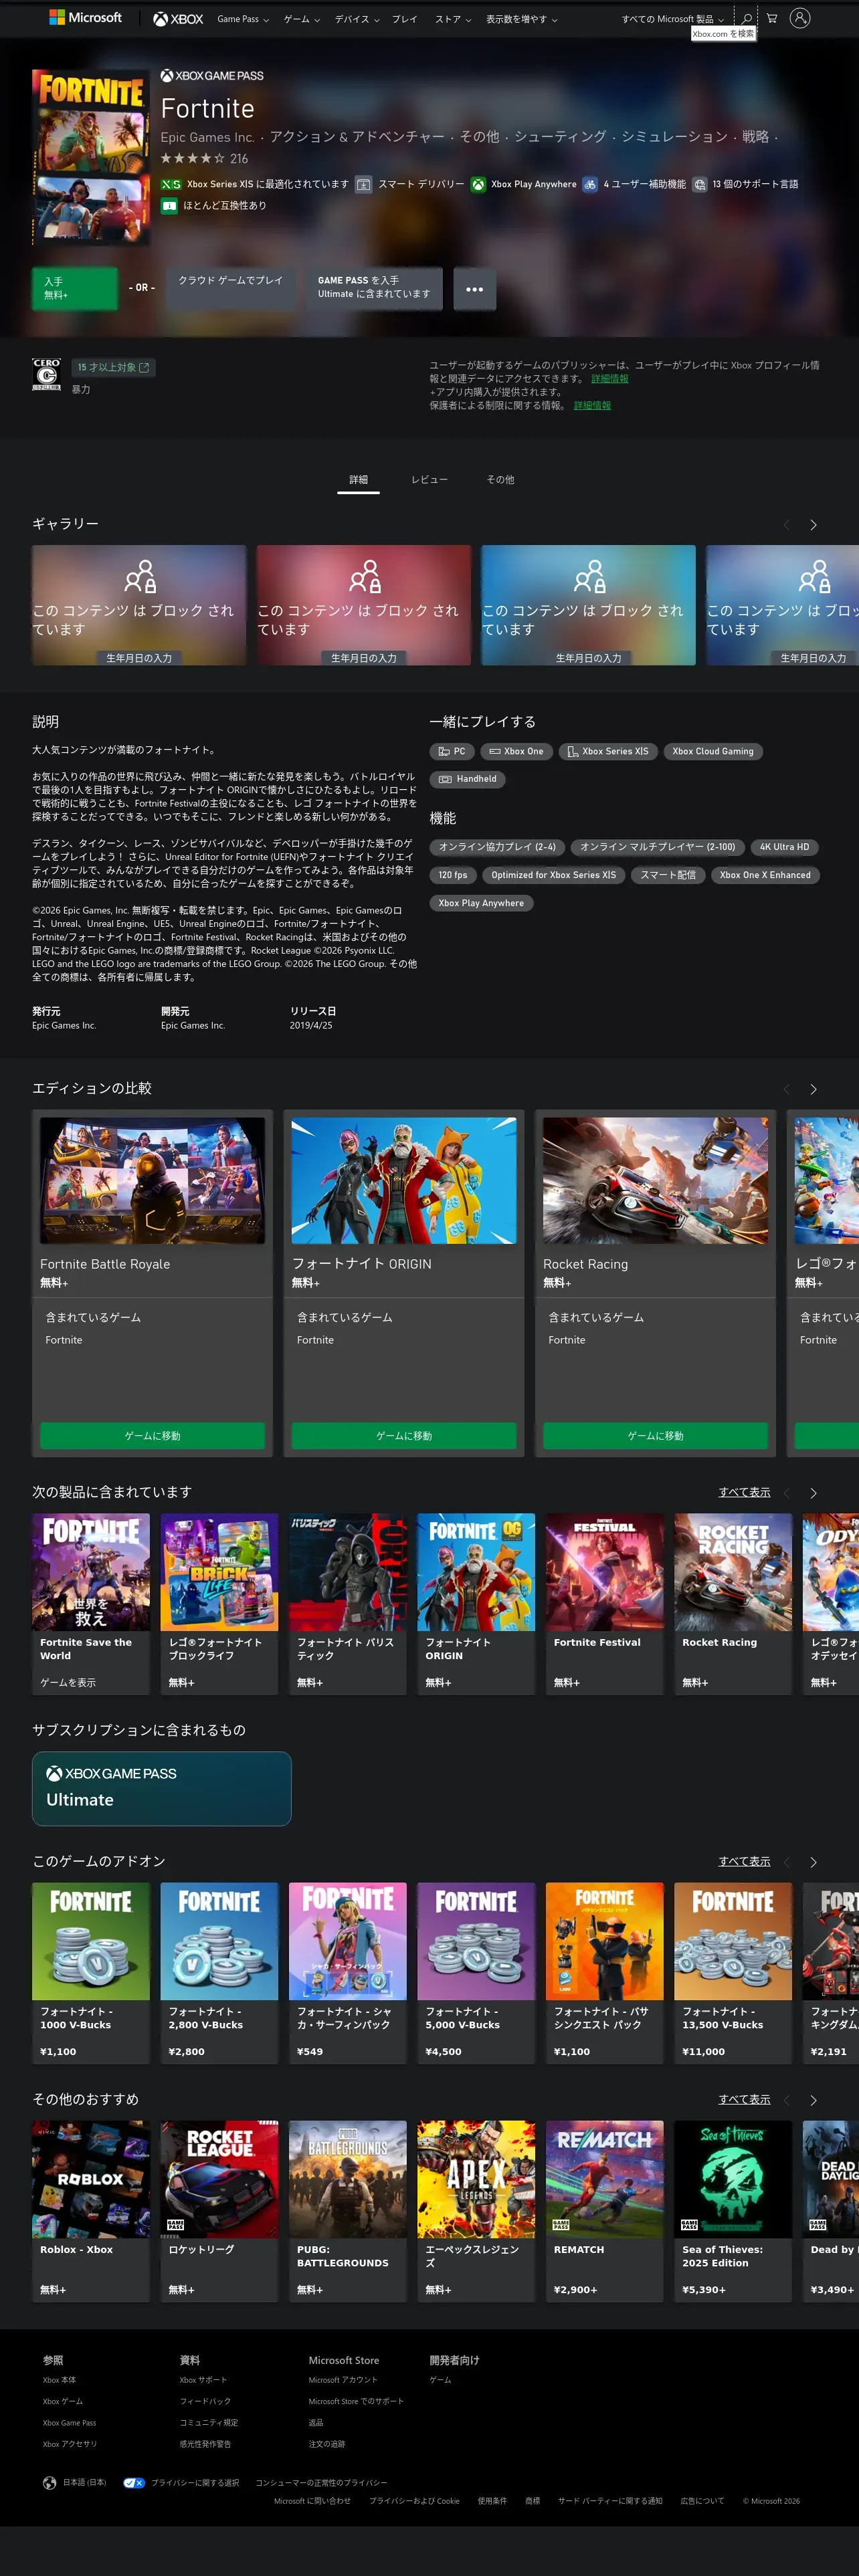Click the ギャラリー previous arrow

[787, 525]
